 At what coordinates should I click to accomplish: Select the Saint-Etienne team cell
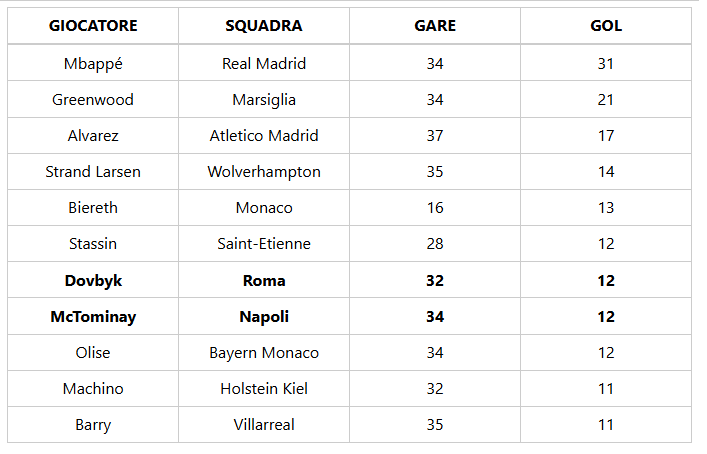tap(264, 244)
